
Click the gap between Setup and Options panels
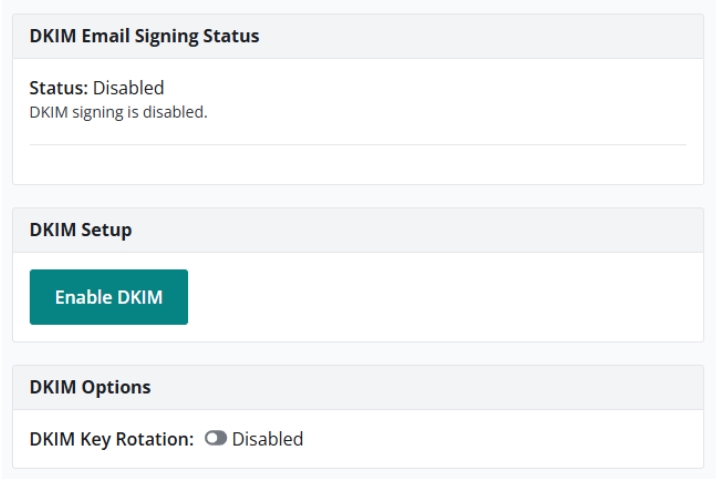[x=358, y=353]
